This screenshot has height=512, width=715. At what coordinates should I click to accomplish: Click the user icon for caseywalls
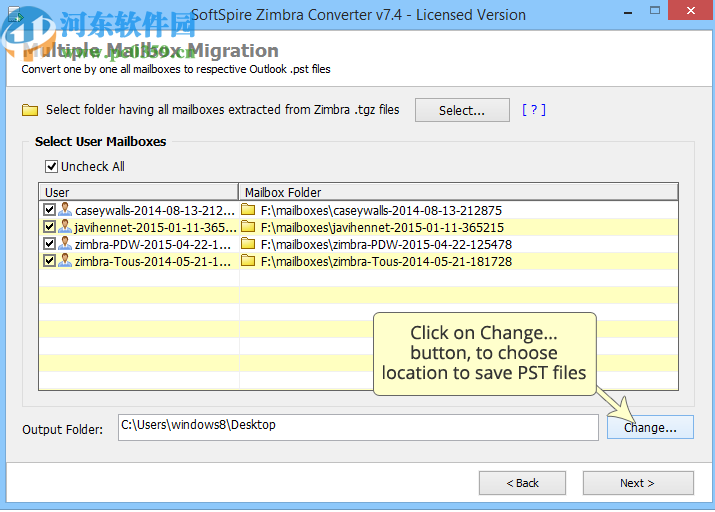click(65, 210)
